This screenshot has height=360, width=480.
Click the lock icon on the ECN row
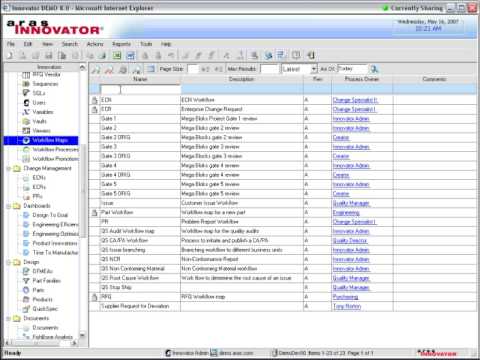(x=95, y=100)
